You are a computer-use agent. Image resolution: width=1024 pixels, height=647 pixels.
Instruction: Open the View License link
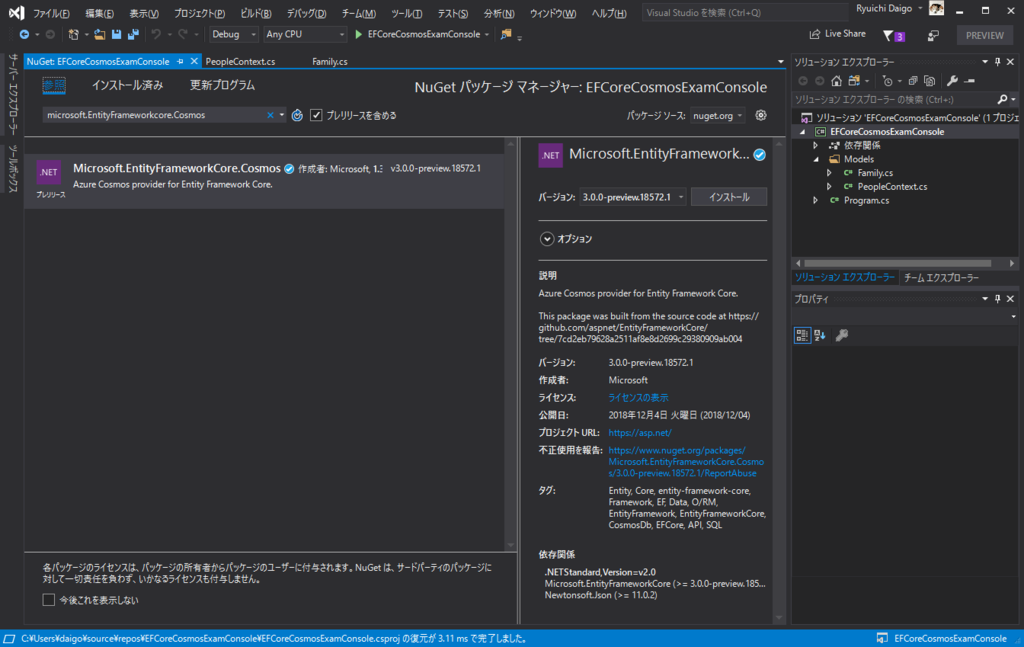(x=638, y=398)
